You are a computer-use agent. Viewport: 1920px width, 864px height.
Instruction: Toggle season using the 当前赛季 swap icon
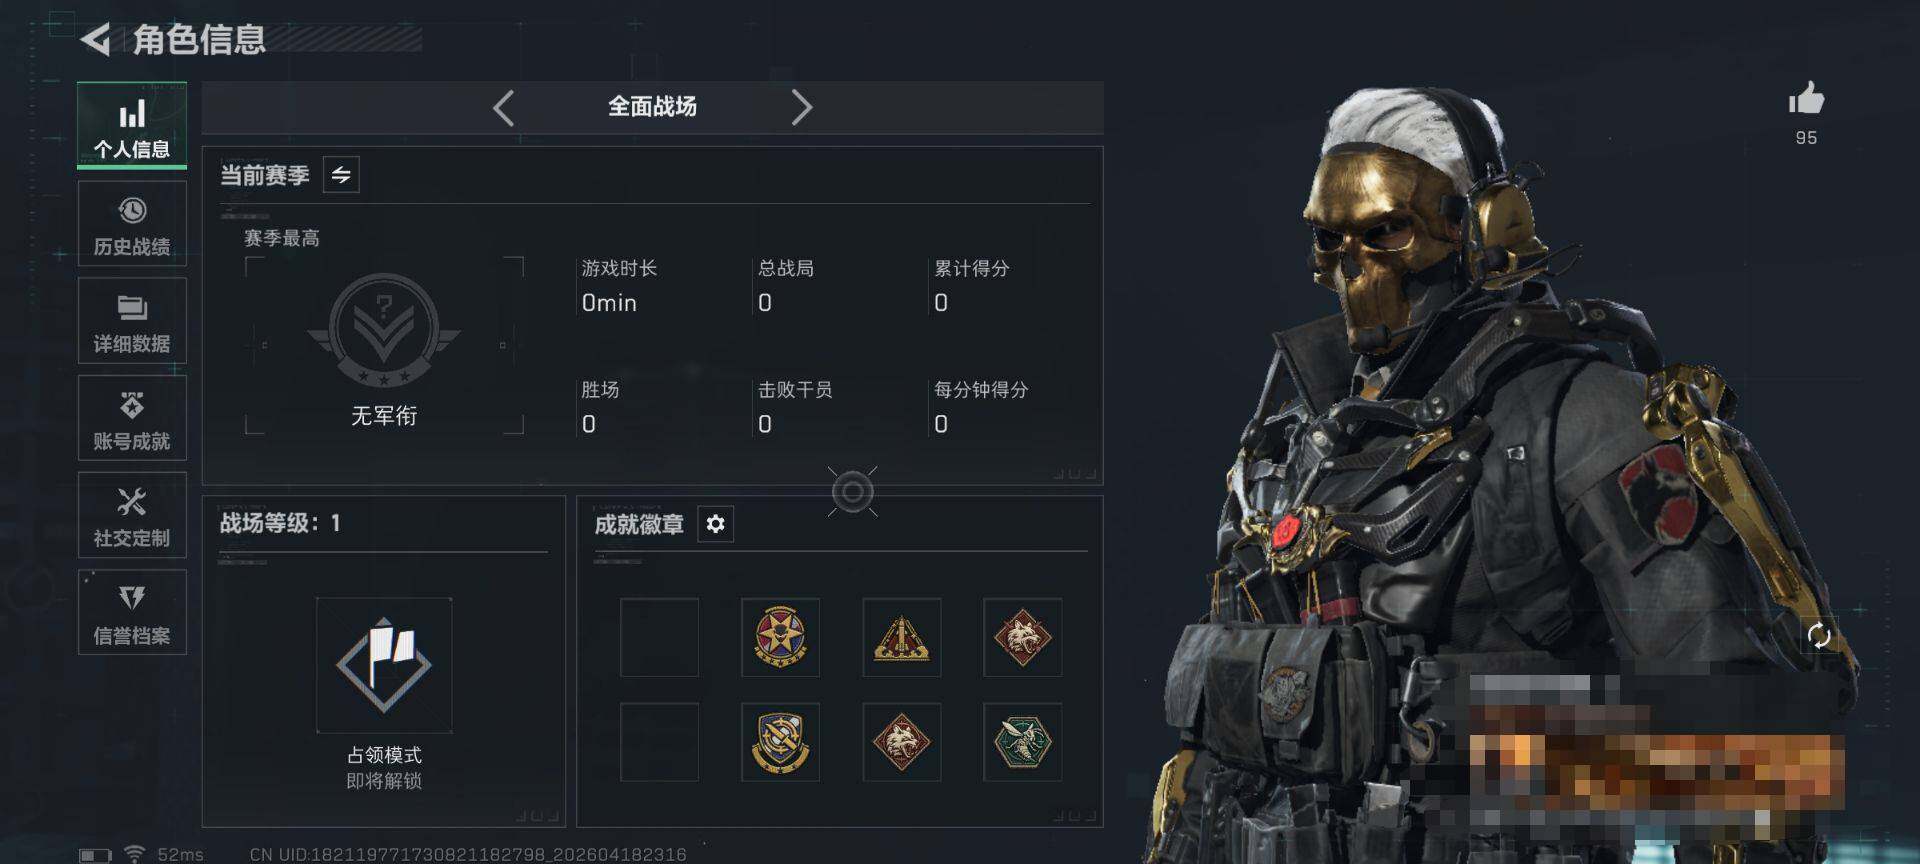(341, 175)
